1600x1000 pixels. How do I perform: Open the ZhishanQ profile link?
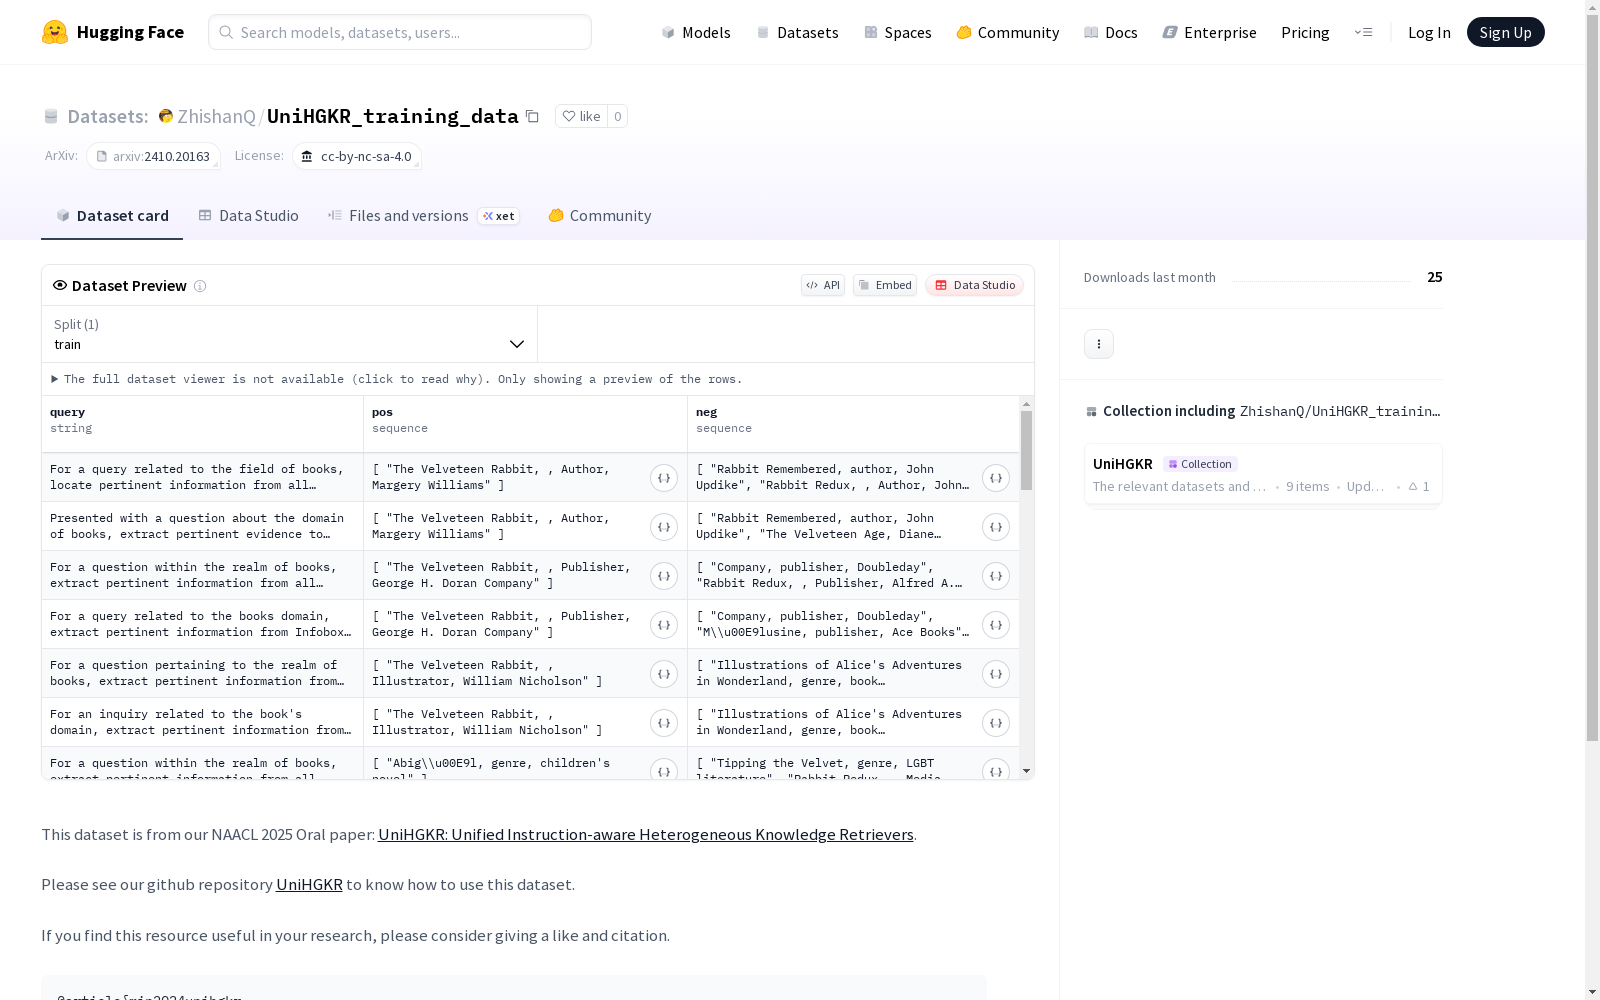coord(216,116)
